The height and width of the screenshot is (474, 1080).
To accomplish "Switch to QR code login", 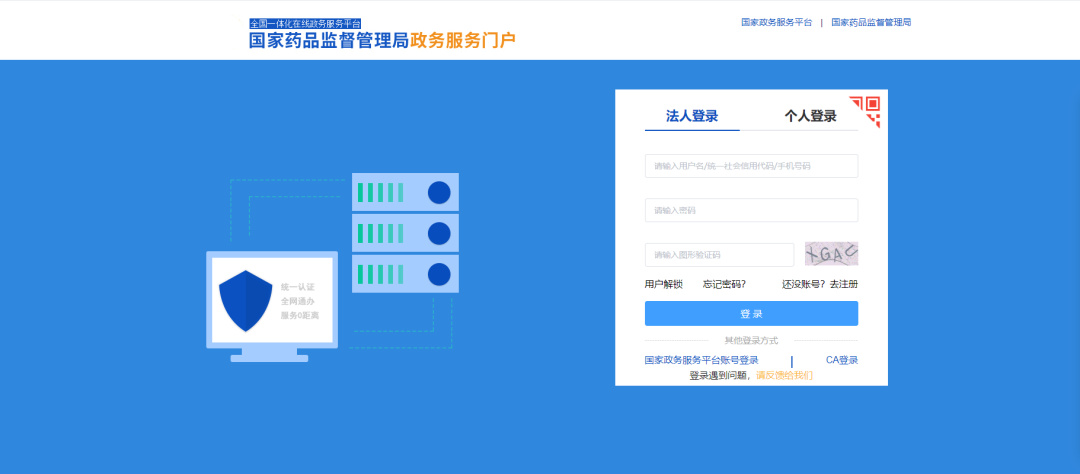I will point(866,109).
